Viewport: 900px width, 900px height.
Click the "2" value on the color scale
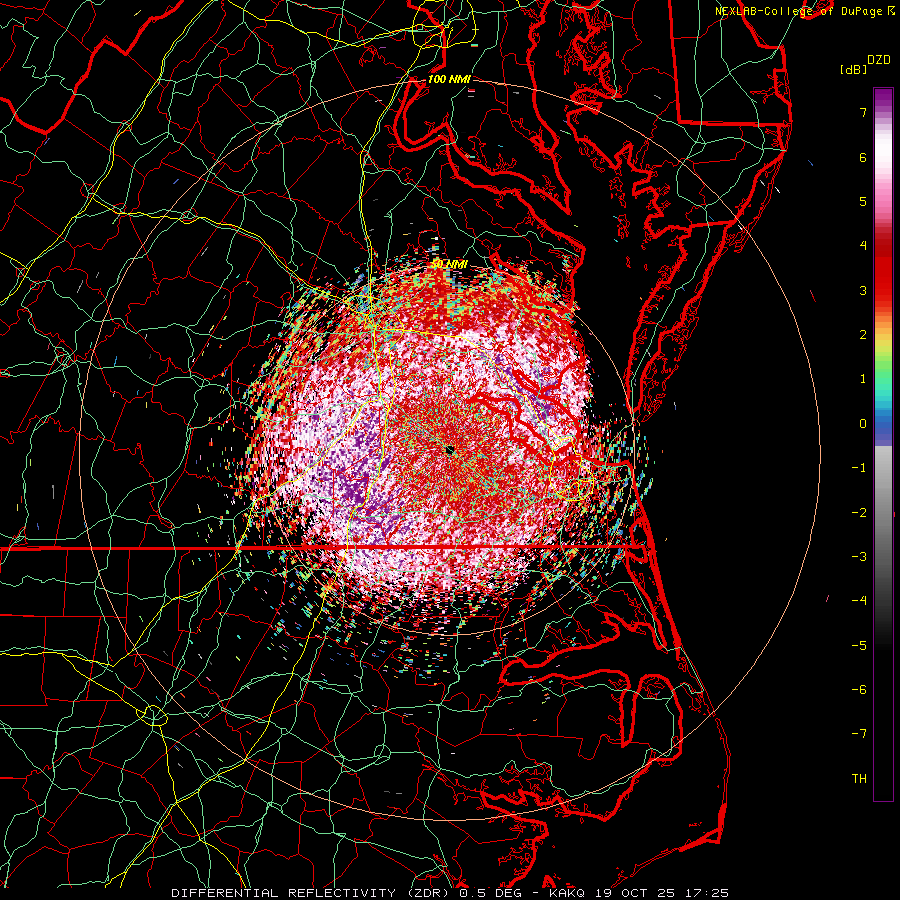tap(863, 335)
